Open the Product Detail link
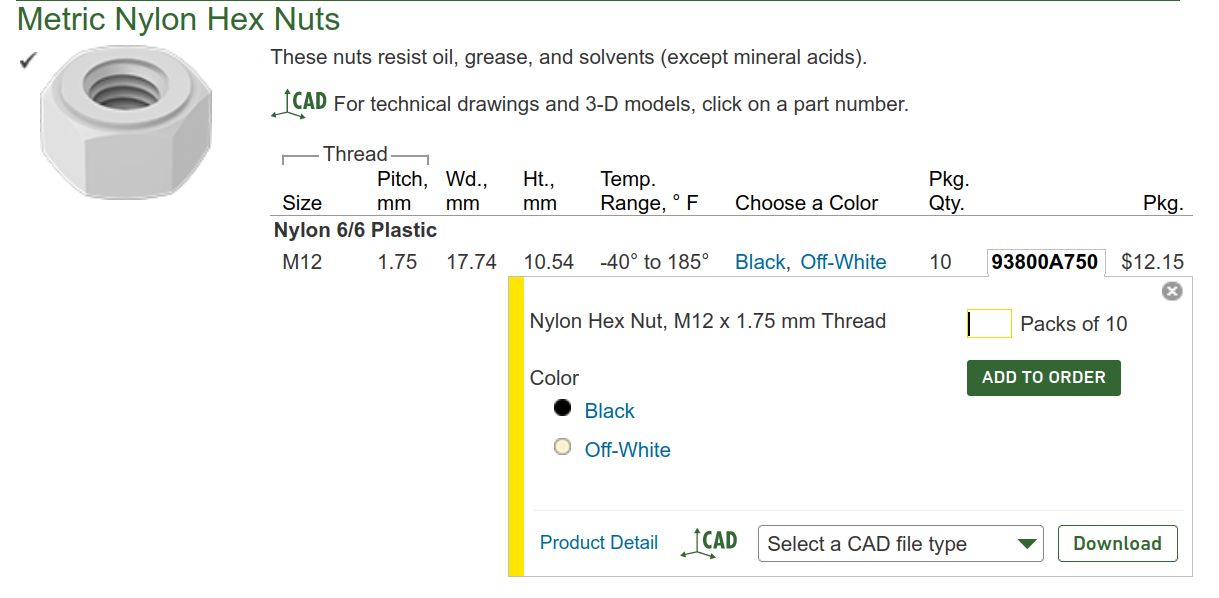The image size is (1219, 598). click(x=598, y=543)
